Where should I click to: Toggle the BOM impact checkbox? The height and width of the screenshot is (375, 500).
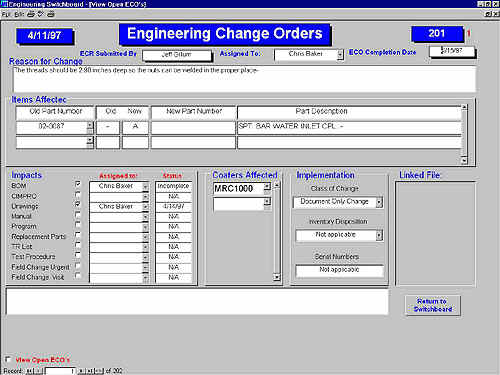click(78, 184)
